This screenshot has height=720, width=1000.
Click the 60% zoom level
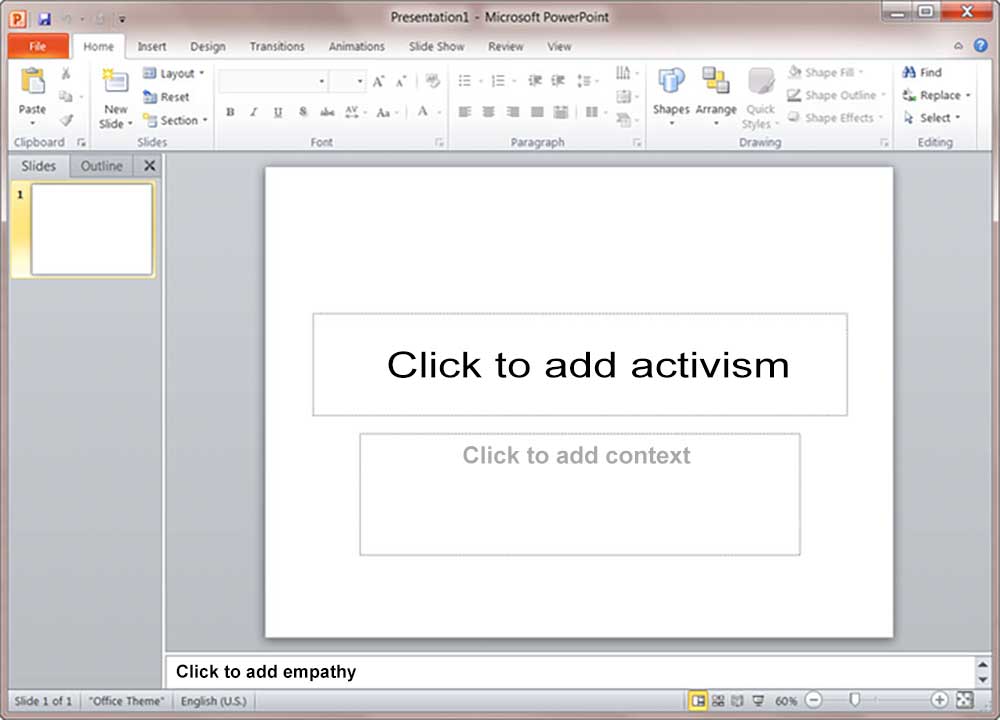786,701
